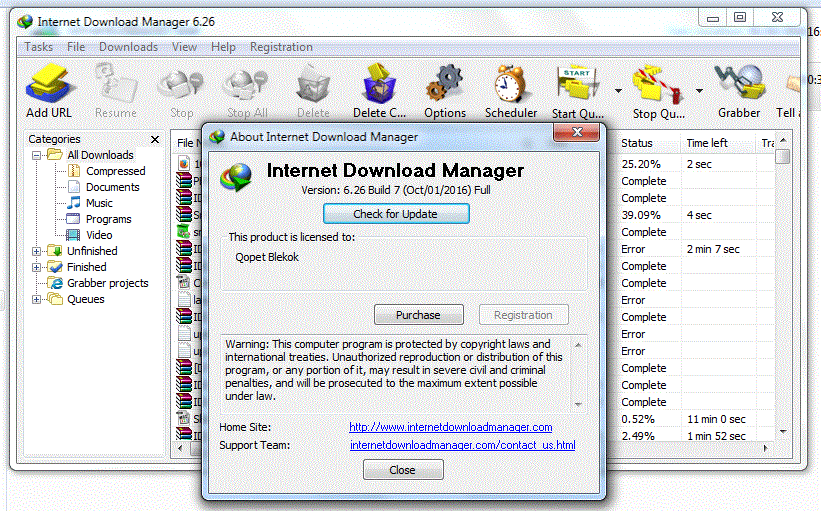This screenshot has width=821, height=511.
Task: Open the Stop Queue dropdown arrow
Action: [x=699, y=91]
